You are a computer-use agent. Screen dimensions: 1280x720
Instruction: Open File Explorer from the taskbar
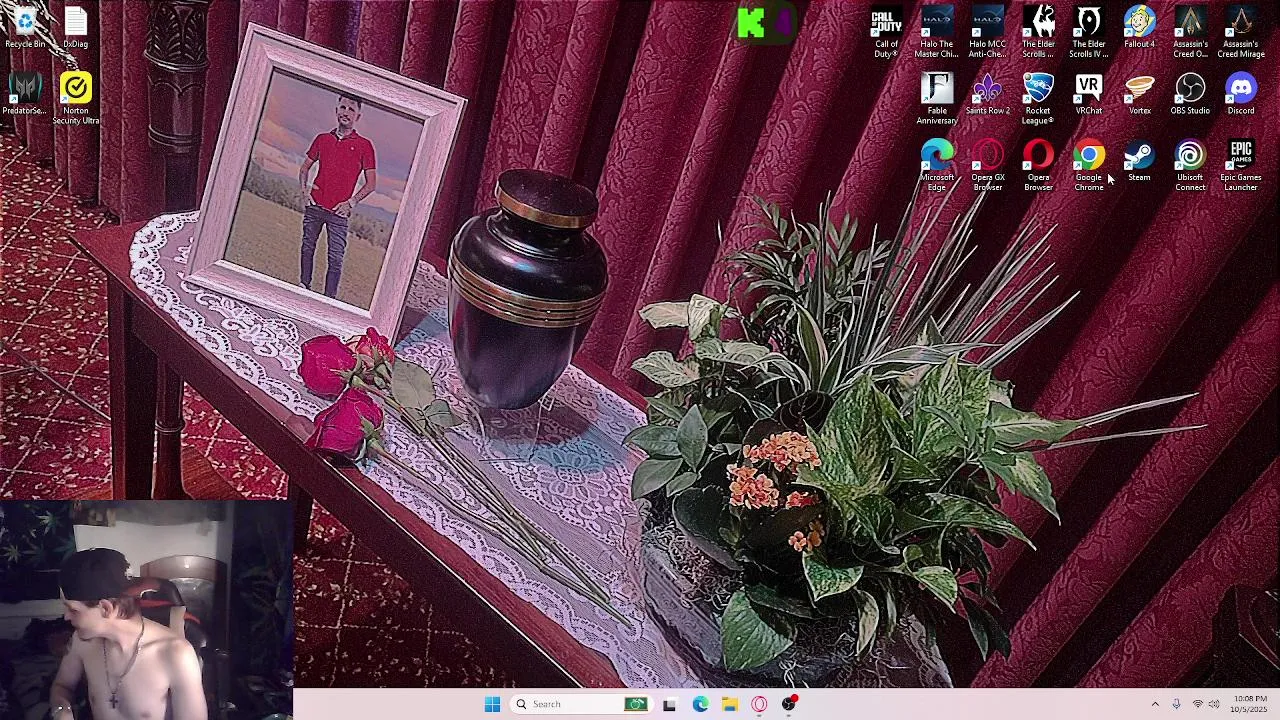pyautogui.click(x=730, y=704)
